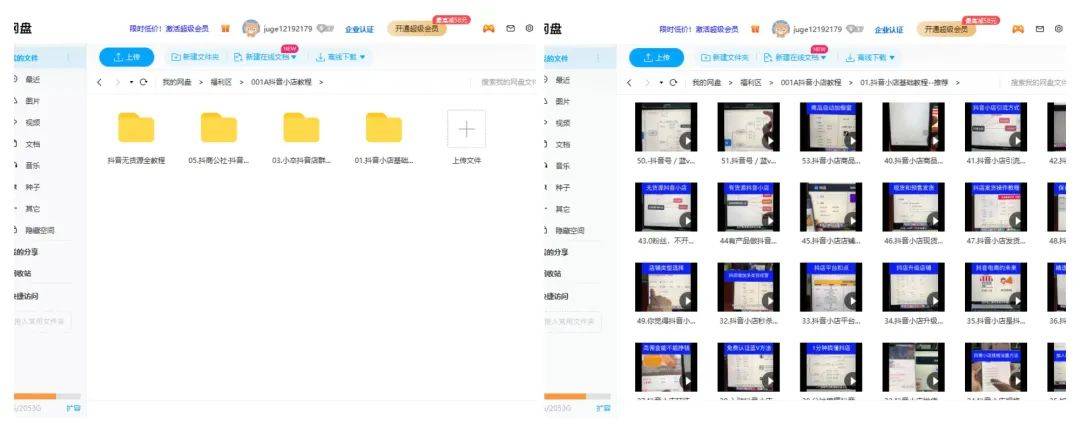Open the navigation history dropdown arrow in the right window
This screenshot has height=432, width=1080.
point(661,83)
